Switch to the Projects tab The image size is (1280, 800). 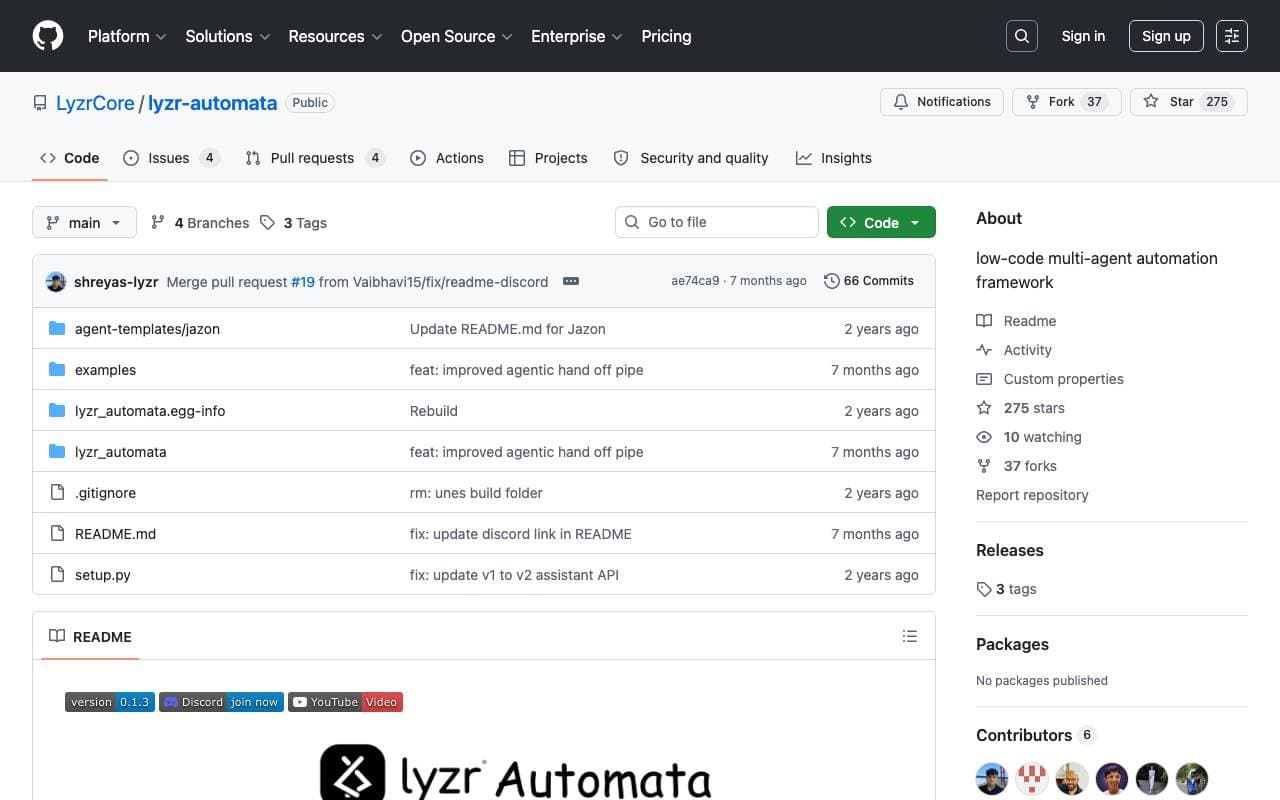point(548,158)
